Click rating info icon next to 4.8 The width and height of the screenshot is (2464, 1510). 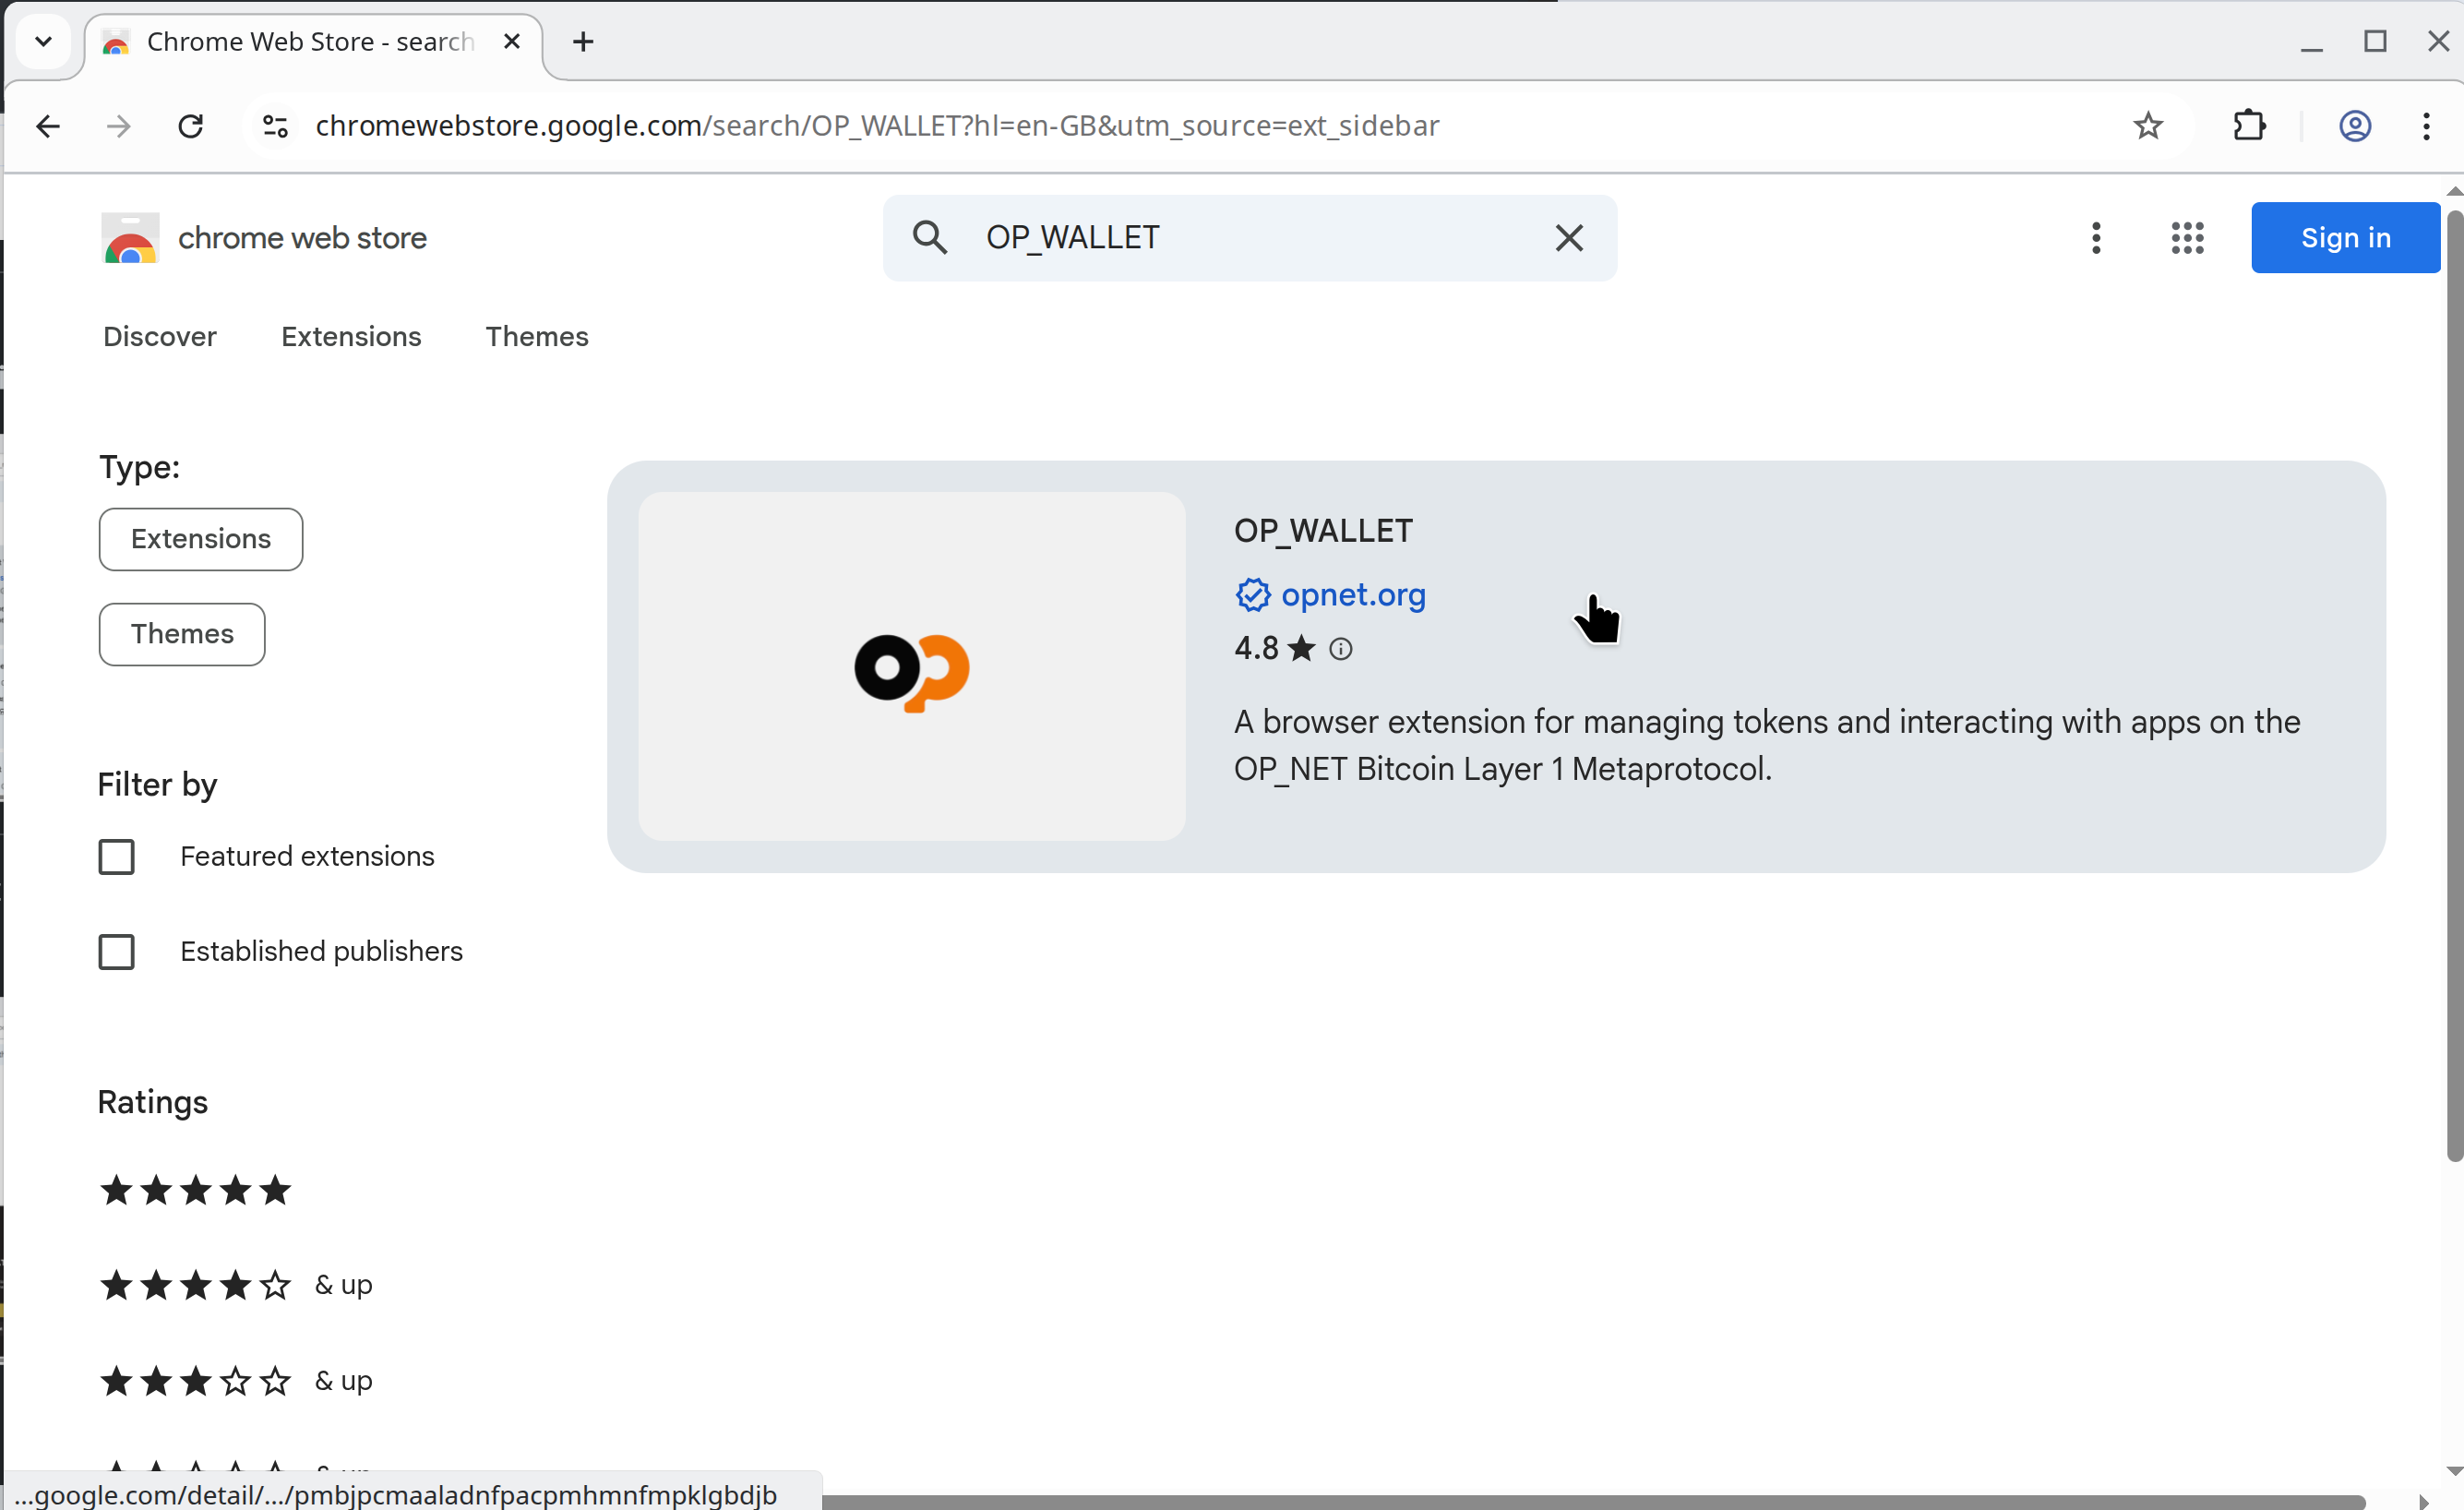point(1340,650)
